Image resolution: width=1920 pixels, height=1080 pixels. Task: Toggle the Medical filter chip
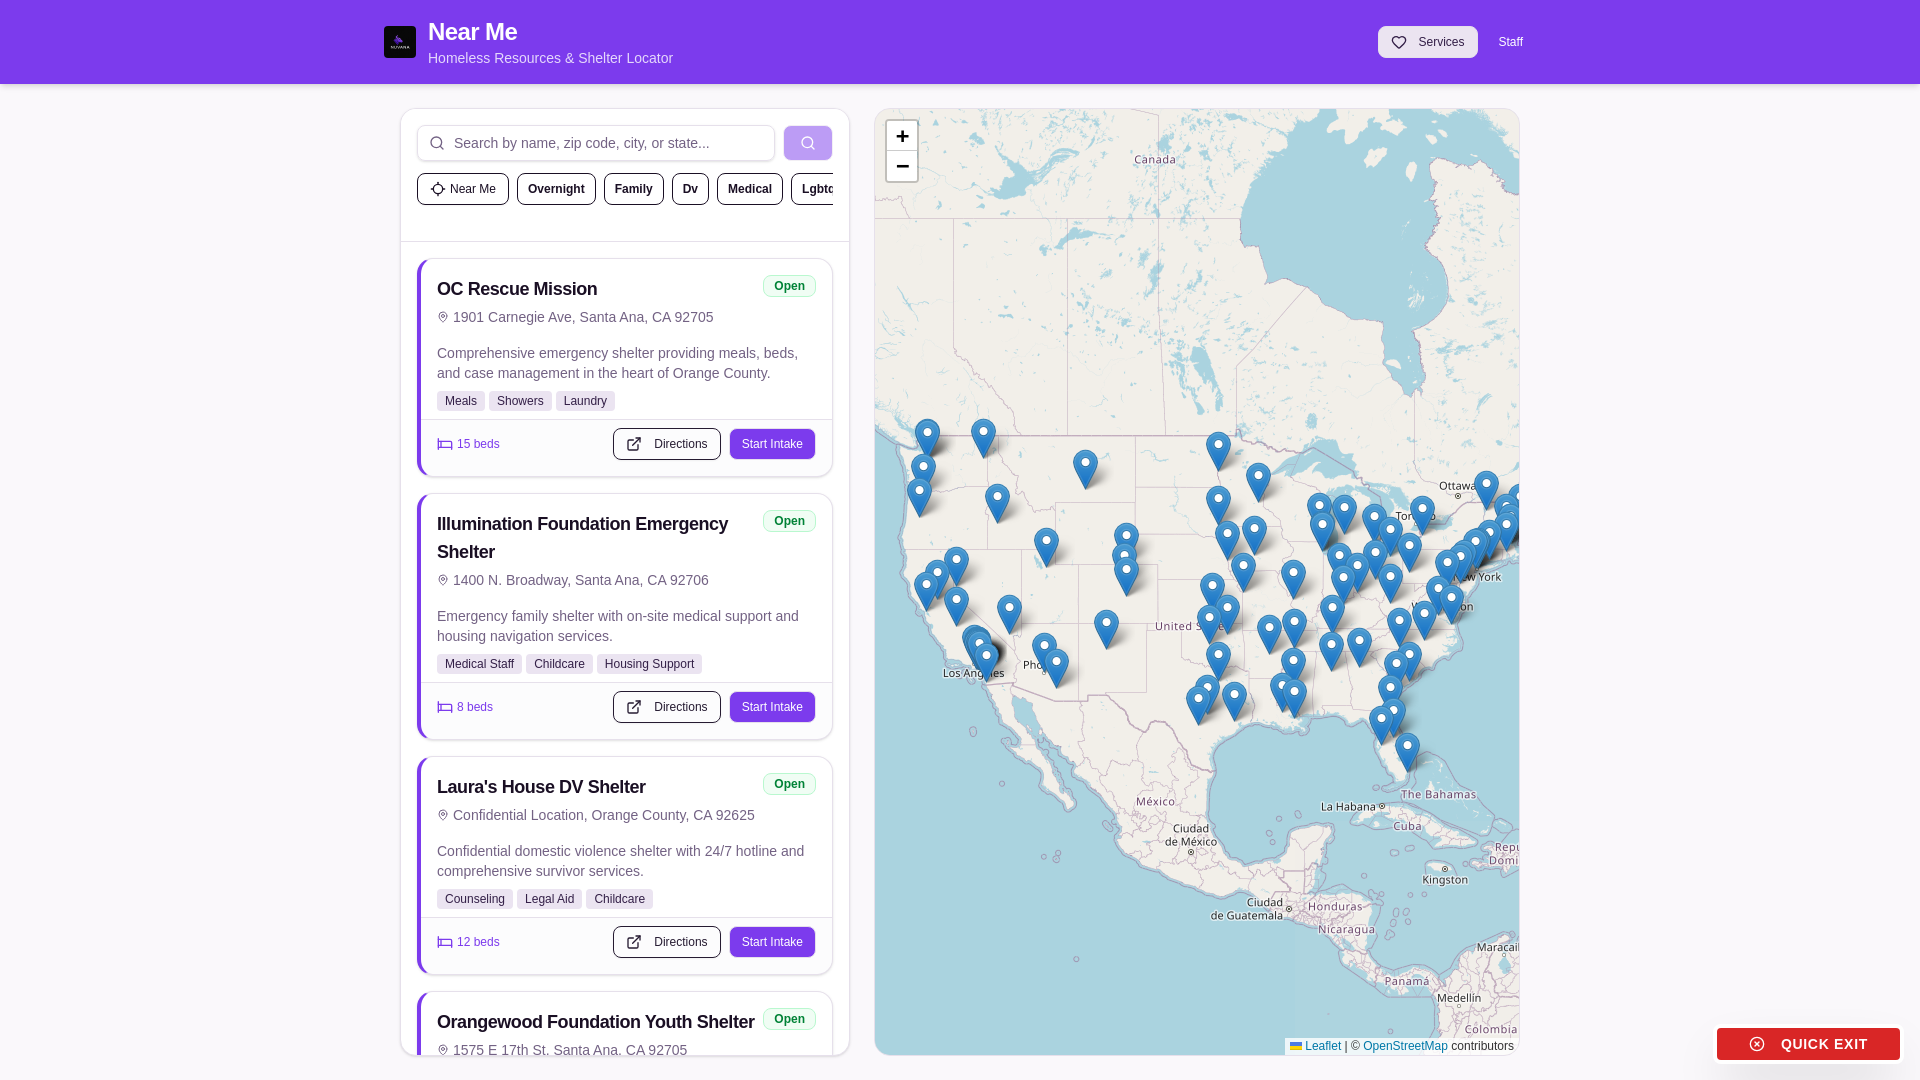pos(750,189)
